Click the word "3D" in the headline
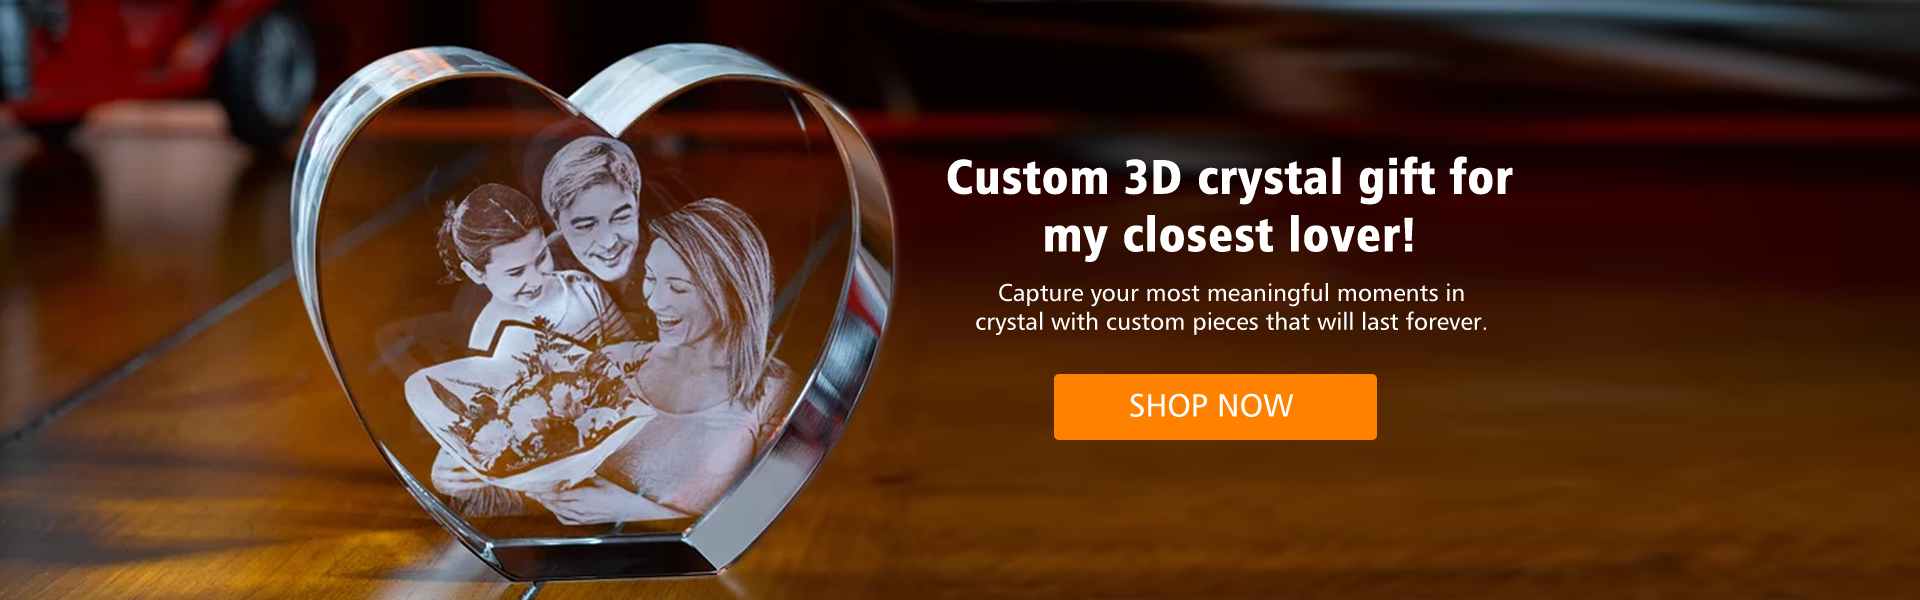Image resolution: width=1920 pixels, height=600 pixels. click(1153, 178)
